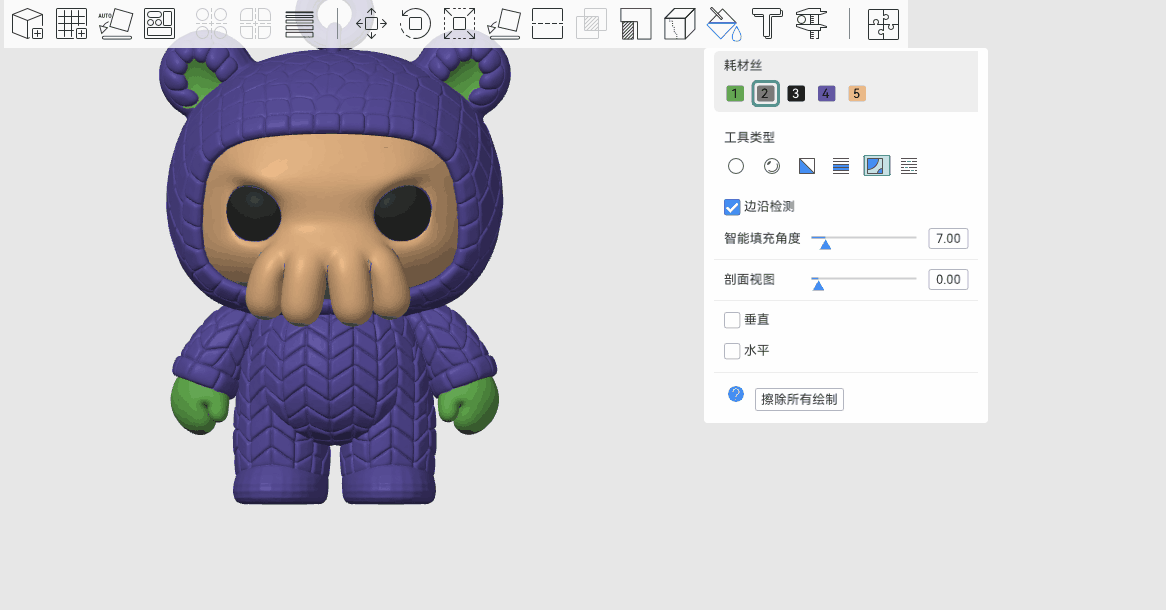Toggle the Color painting bucket tool
The width and height of the screenshot is (1166, 610).
coord(724,24)
